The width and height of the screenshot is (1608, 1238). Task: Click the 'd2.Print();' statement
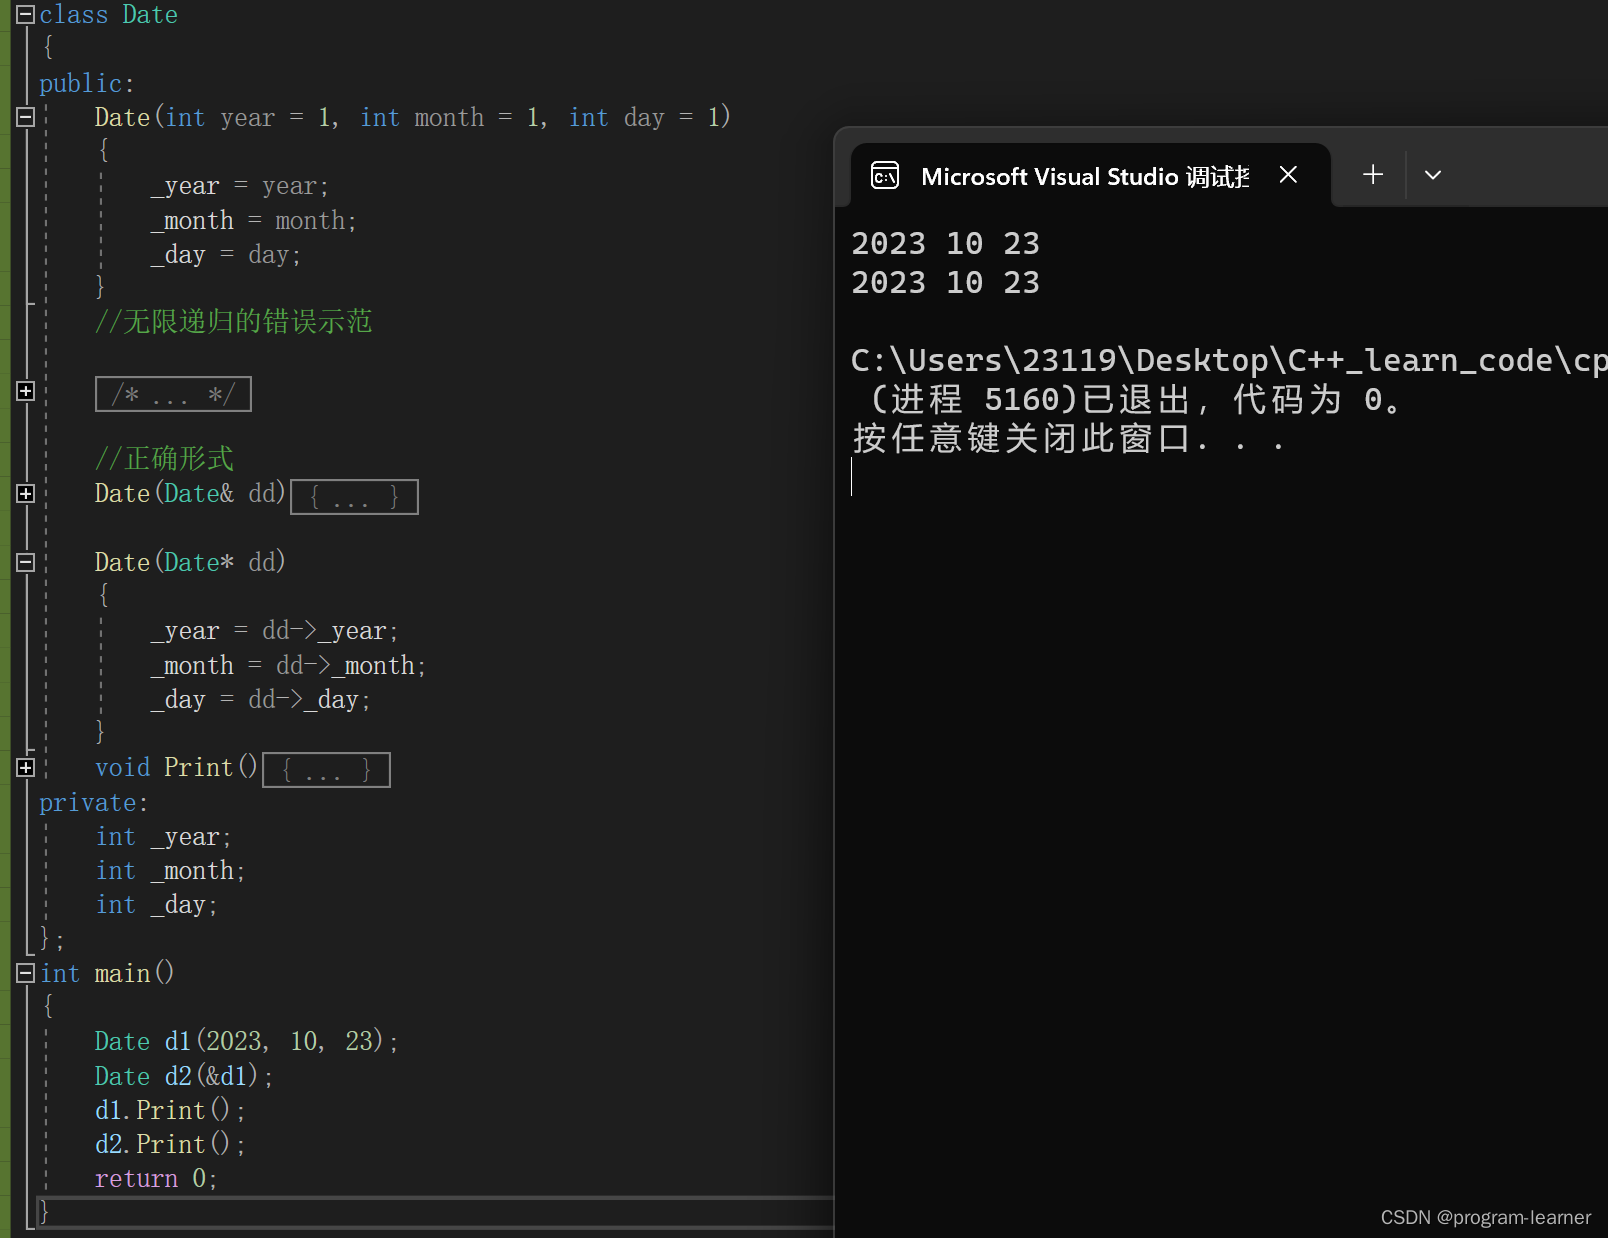click(x=170, y=1144)
